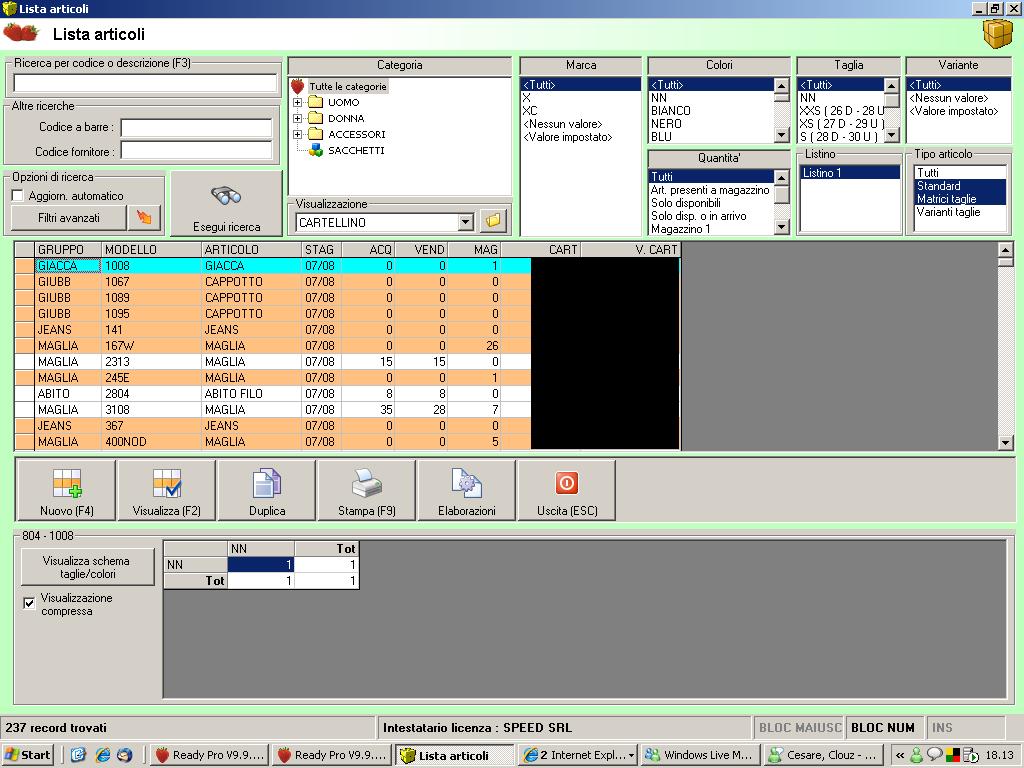Click Quantita' list down arrow
1024x768 pixels.
(781, 227)
